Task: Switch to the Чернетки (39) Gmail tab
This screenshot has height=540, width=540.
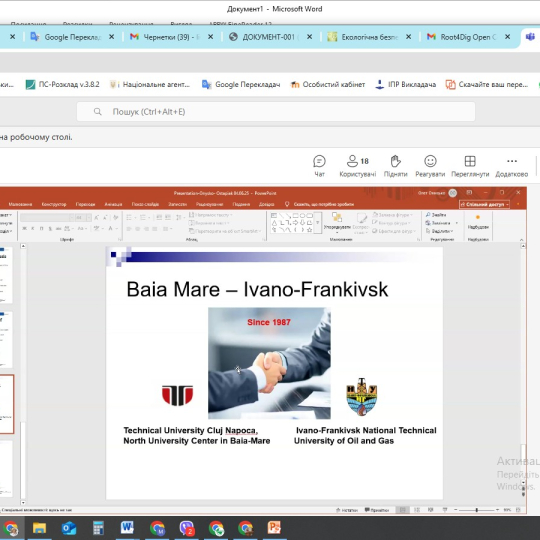Action: 171,37
